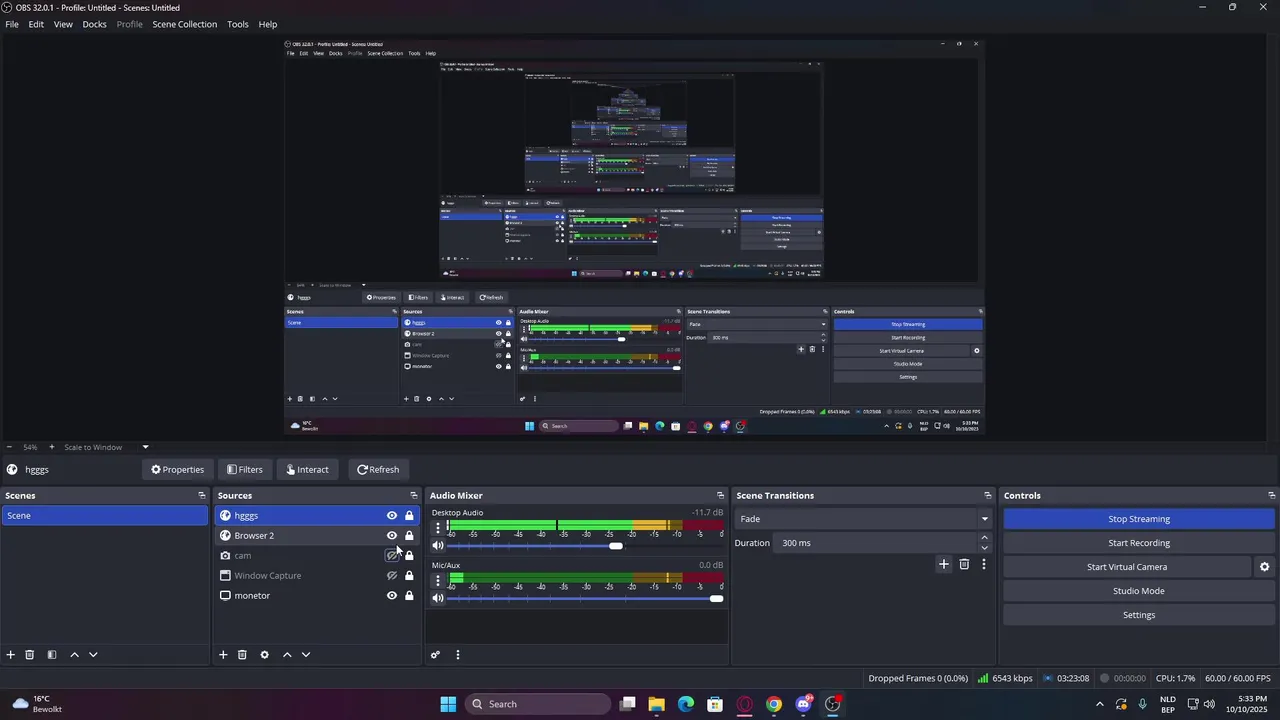Enable Studio Mode
Image resolution: width=1280 pixels, height=720 pixels.
1139,591
